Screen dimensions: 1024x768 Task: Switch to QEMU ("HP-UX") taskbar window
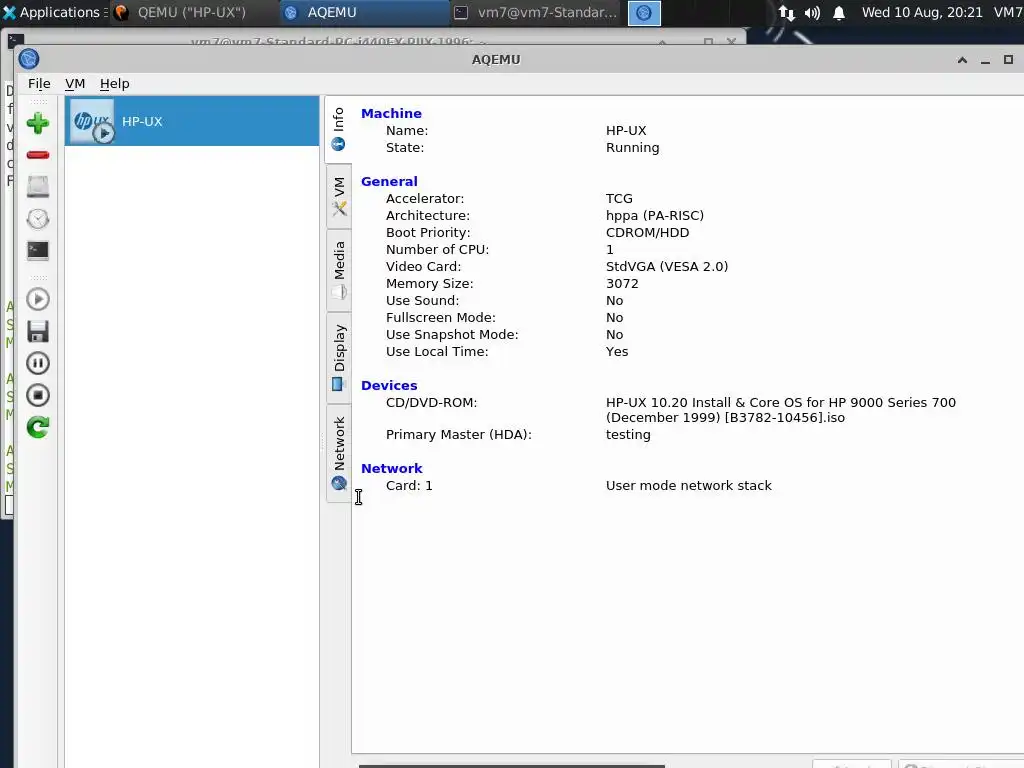coord(192,12)
